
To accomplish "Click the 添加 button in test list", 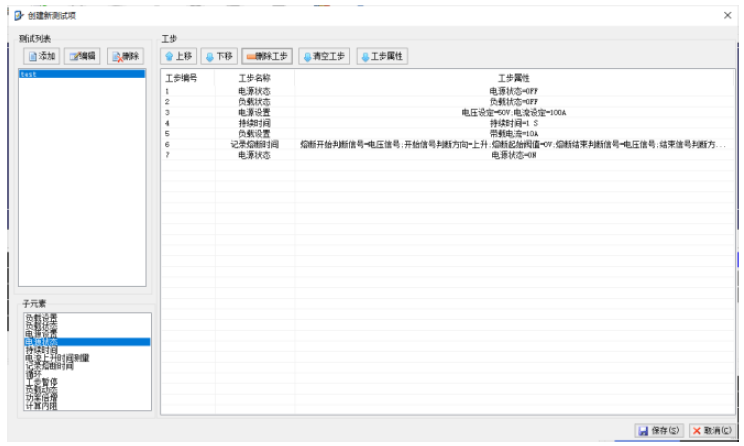I will click(42, 57).
